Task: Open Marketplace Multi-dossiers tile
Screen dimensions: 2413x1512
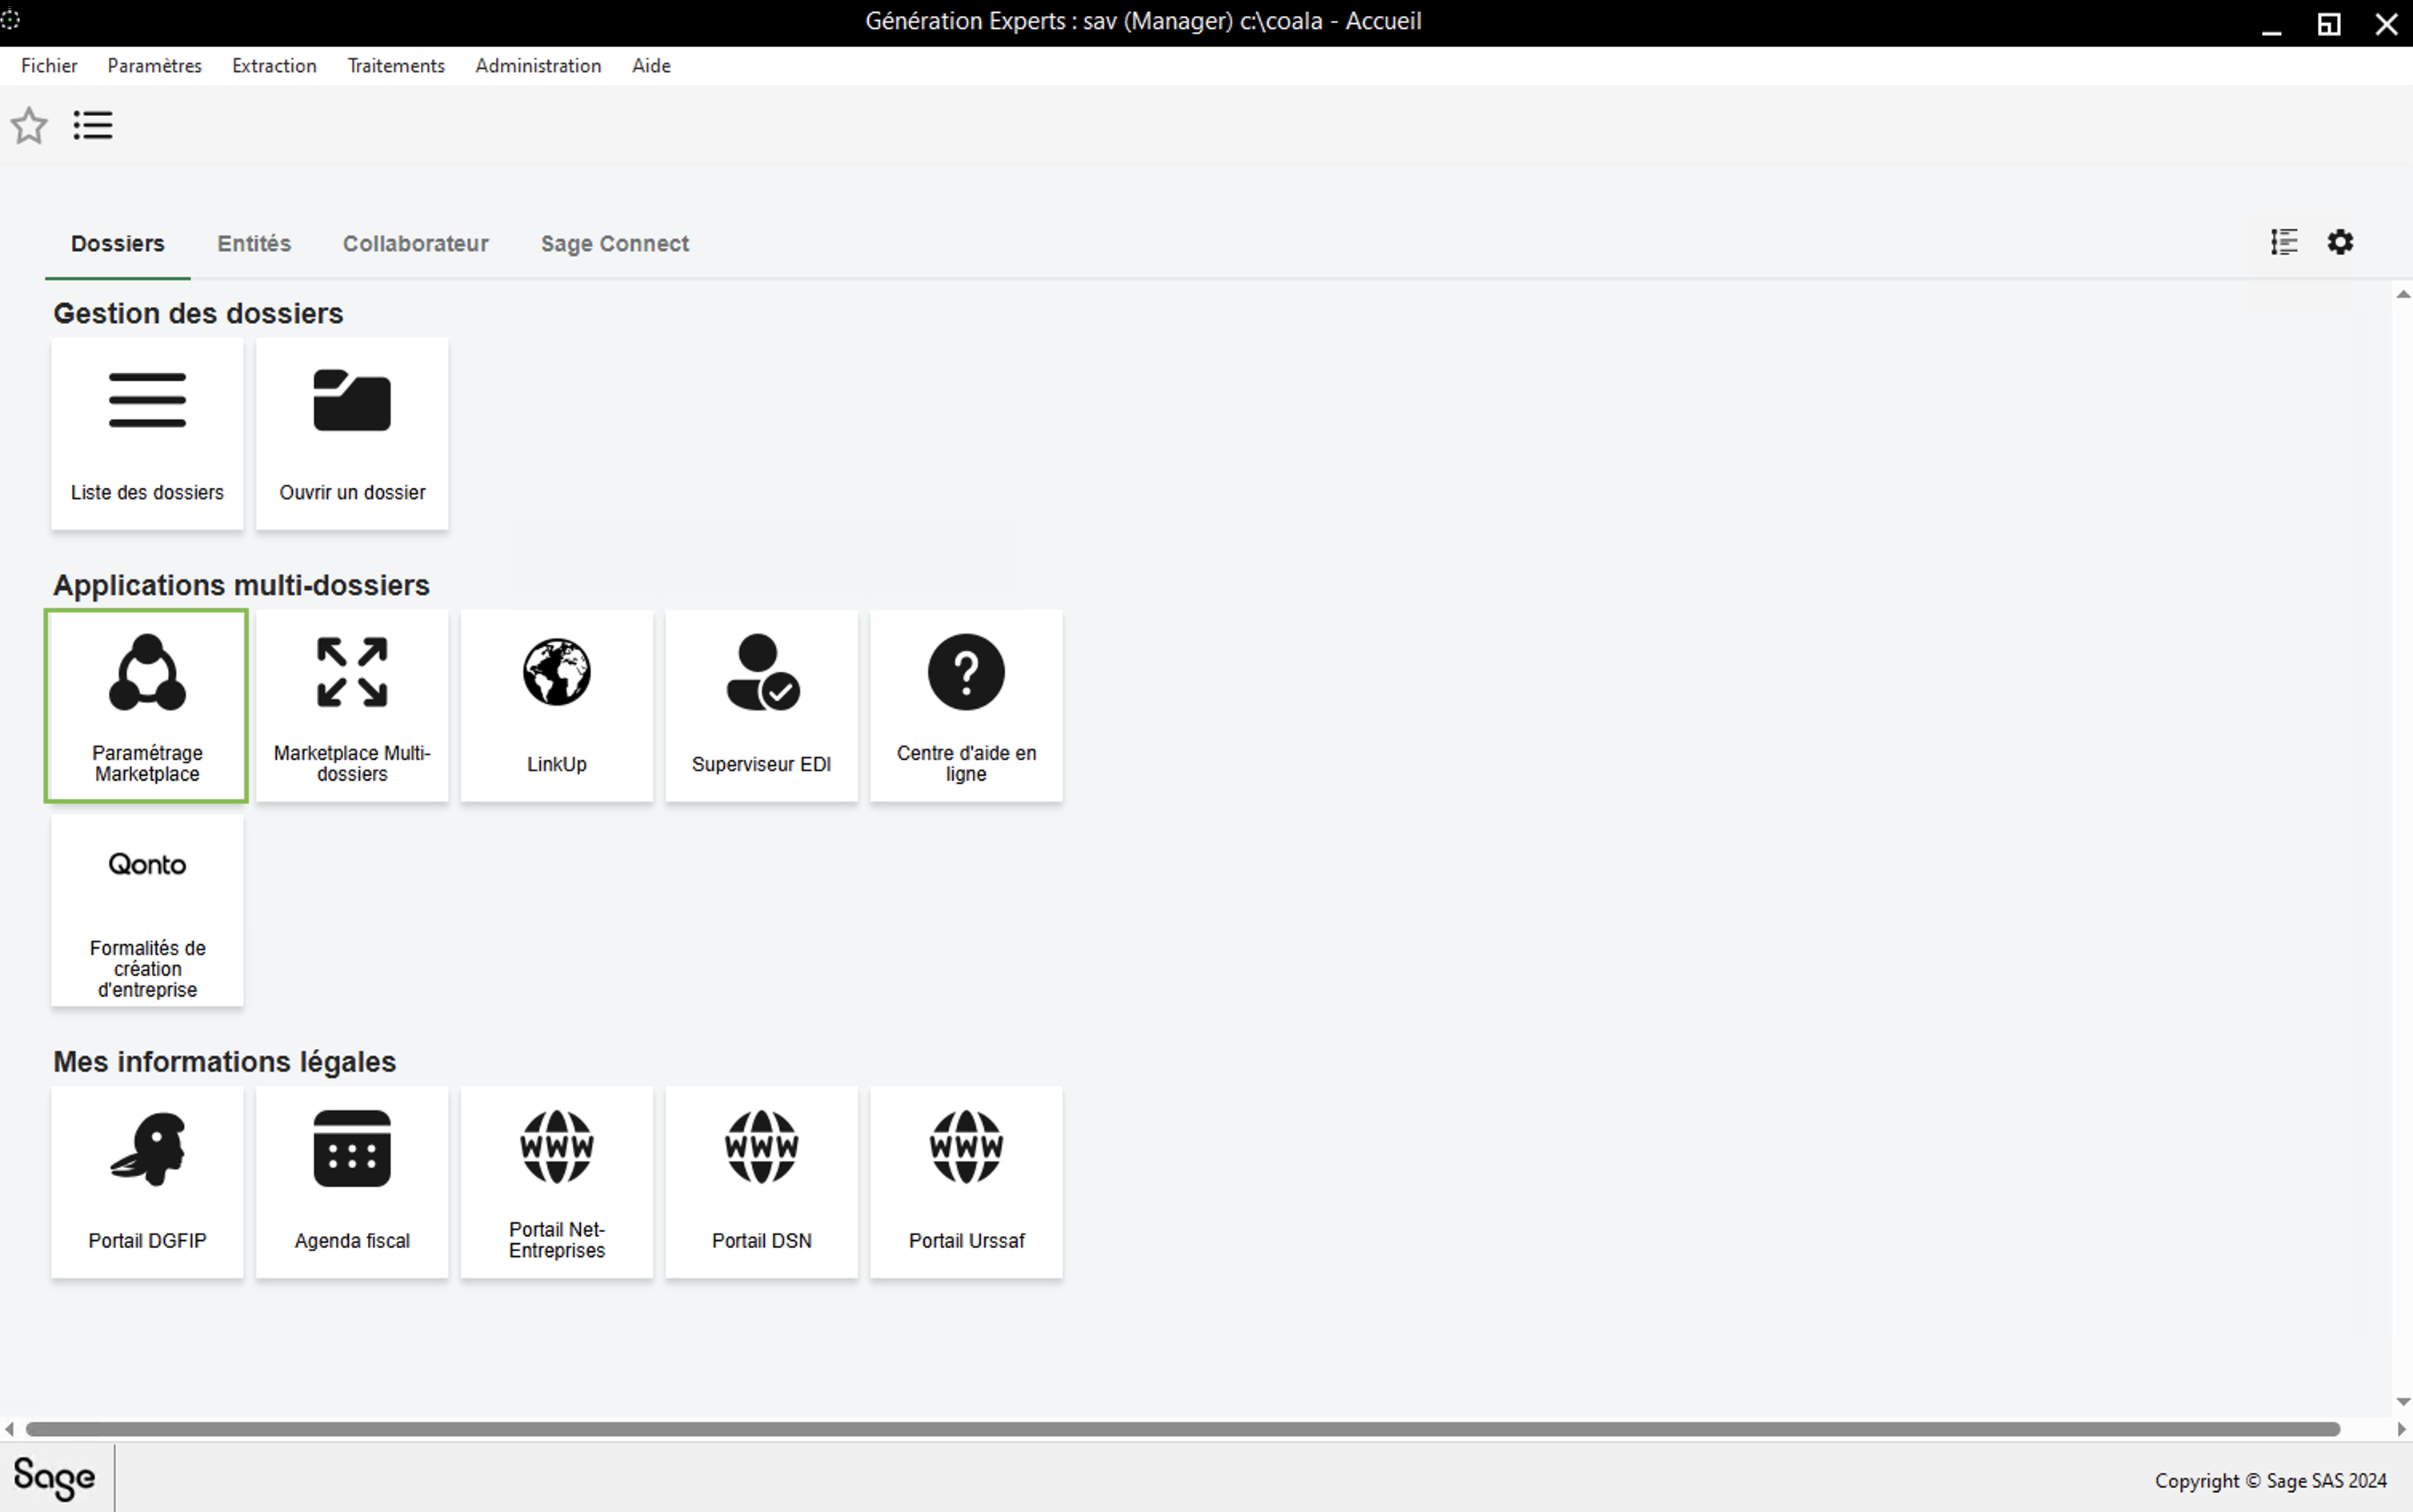Action: (x=351, y=706)
